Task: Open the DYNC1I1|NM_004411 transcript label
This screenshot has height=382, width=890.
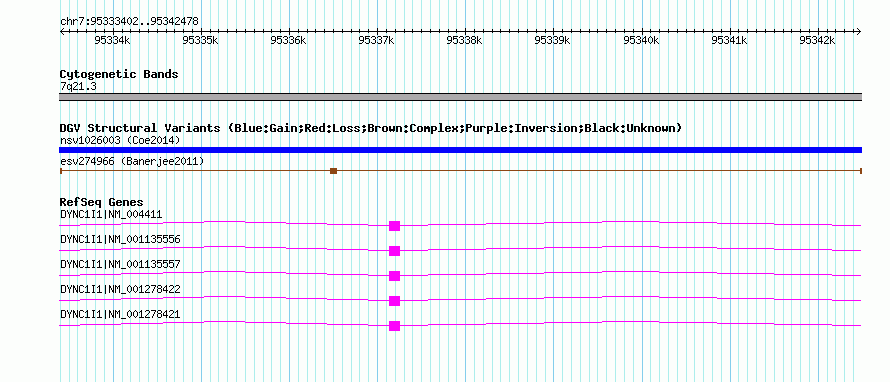Action: point(111,215)
